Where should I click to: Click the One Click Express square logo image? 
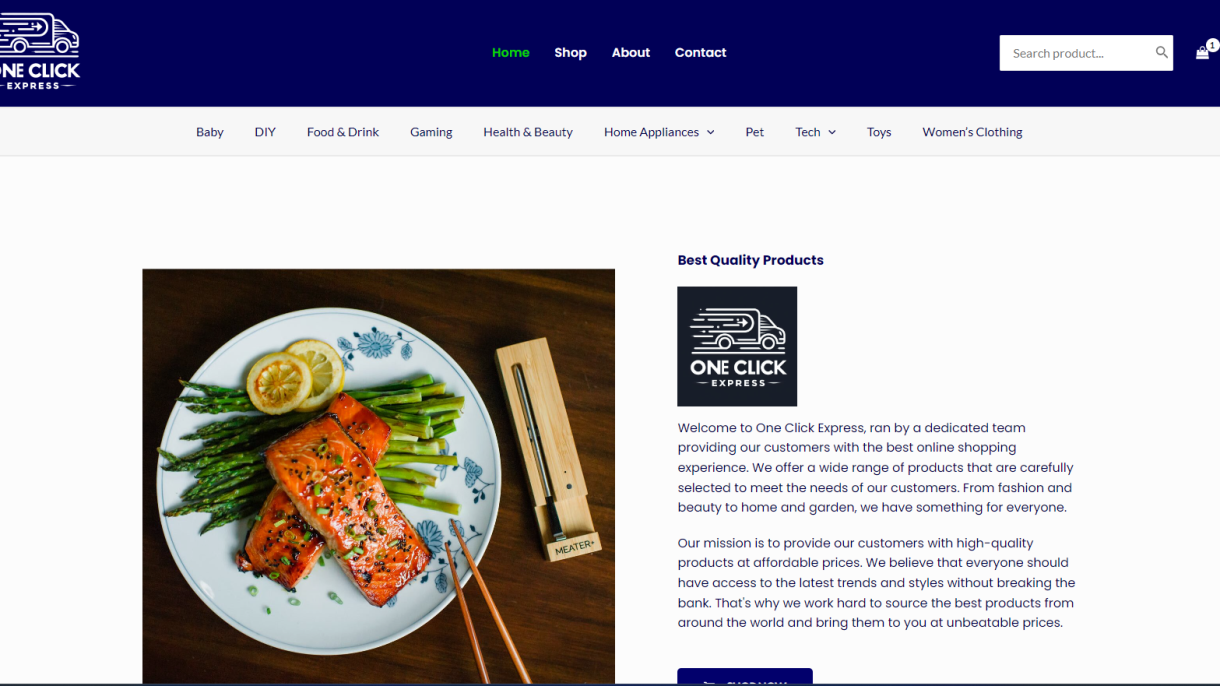737,346
